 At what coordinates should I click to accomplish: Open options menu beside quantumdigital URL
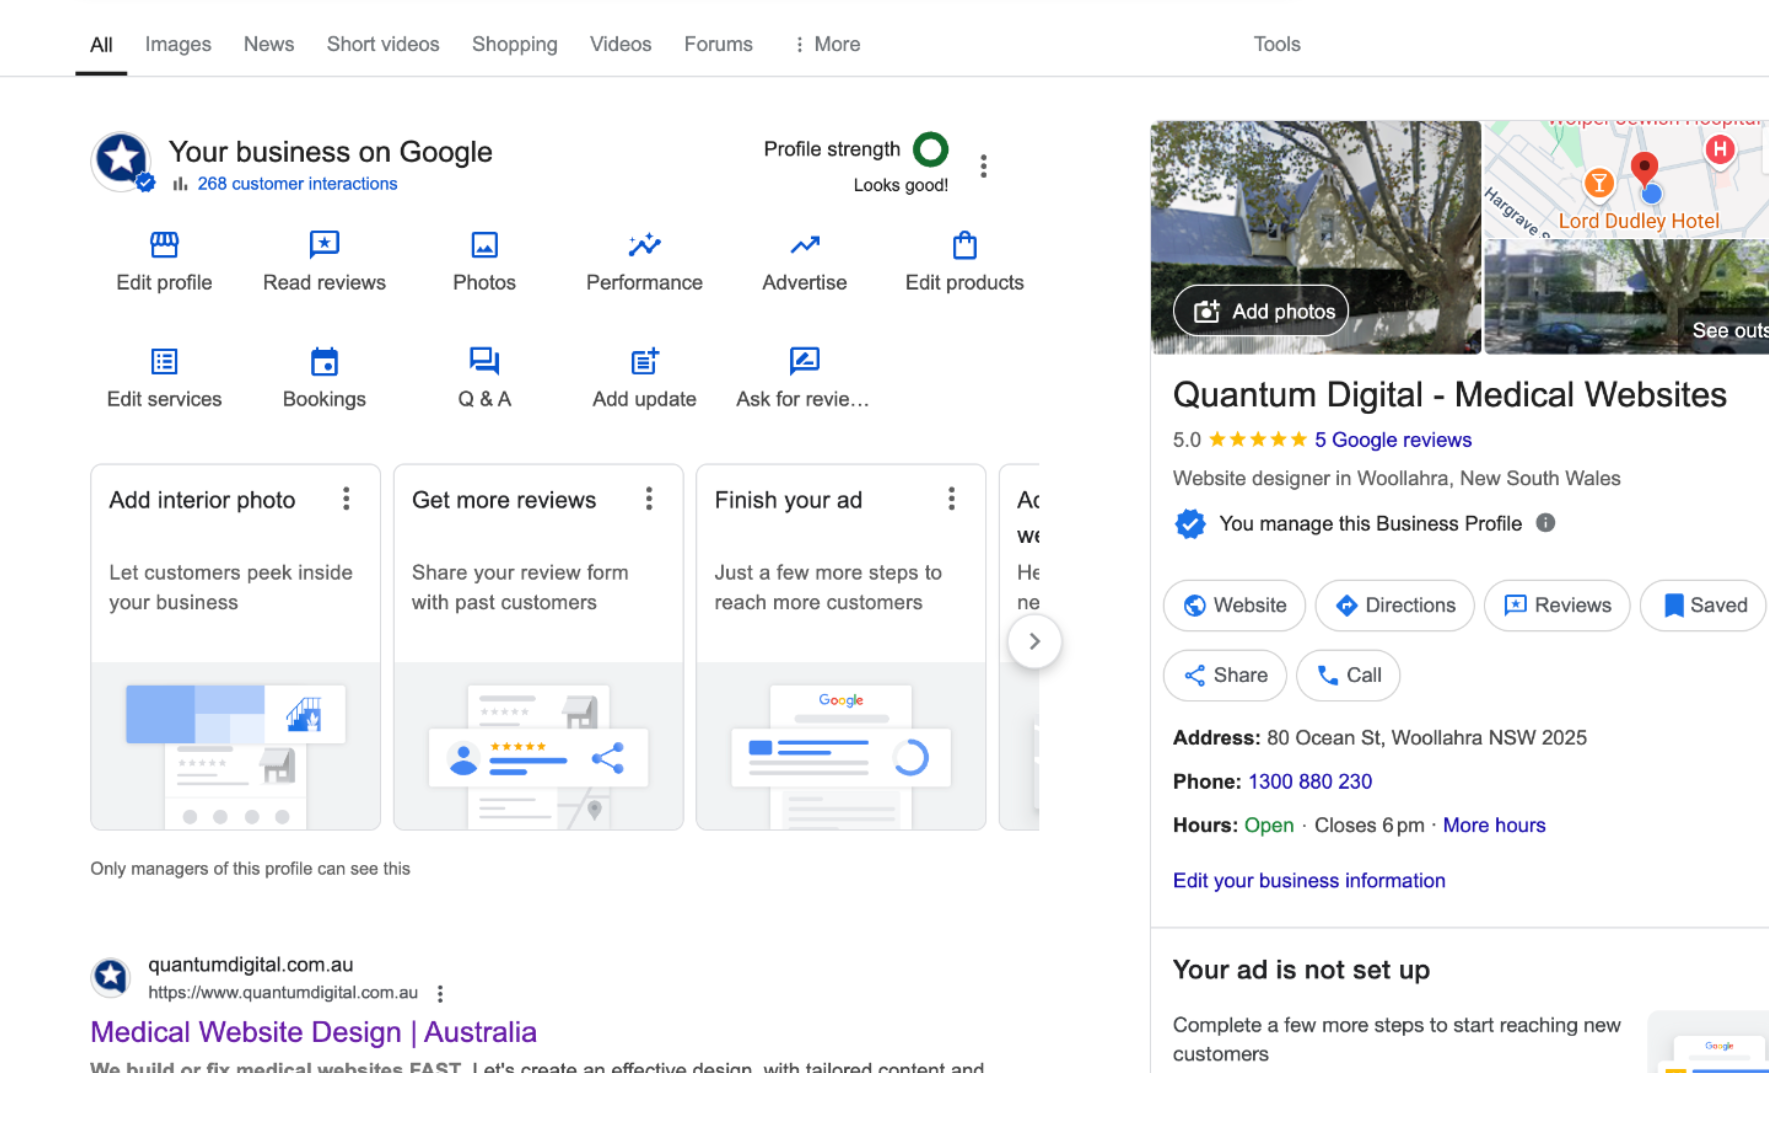440,993
